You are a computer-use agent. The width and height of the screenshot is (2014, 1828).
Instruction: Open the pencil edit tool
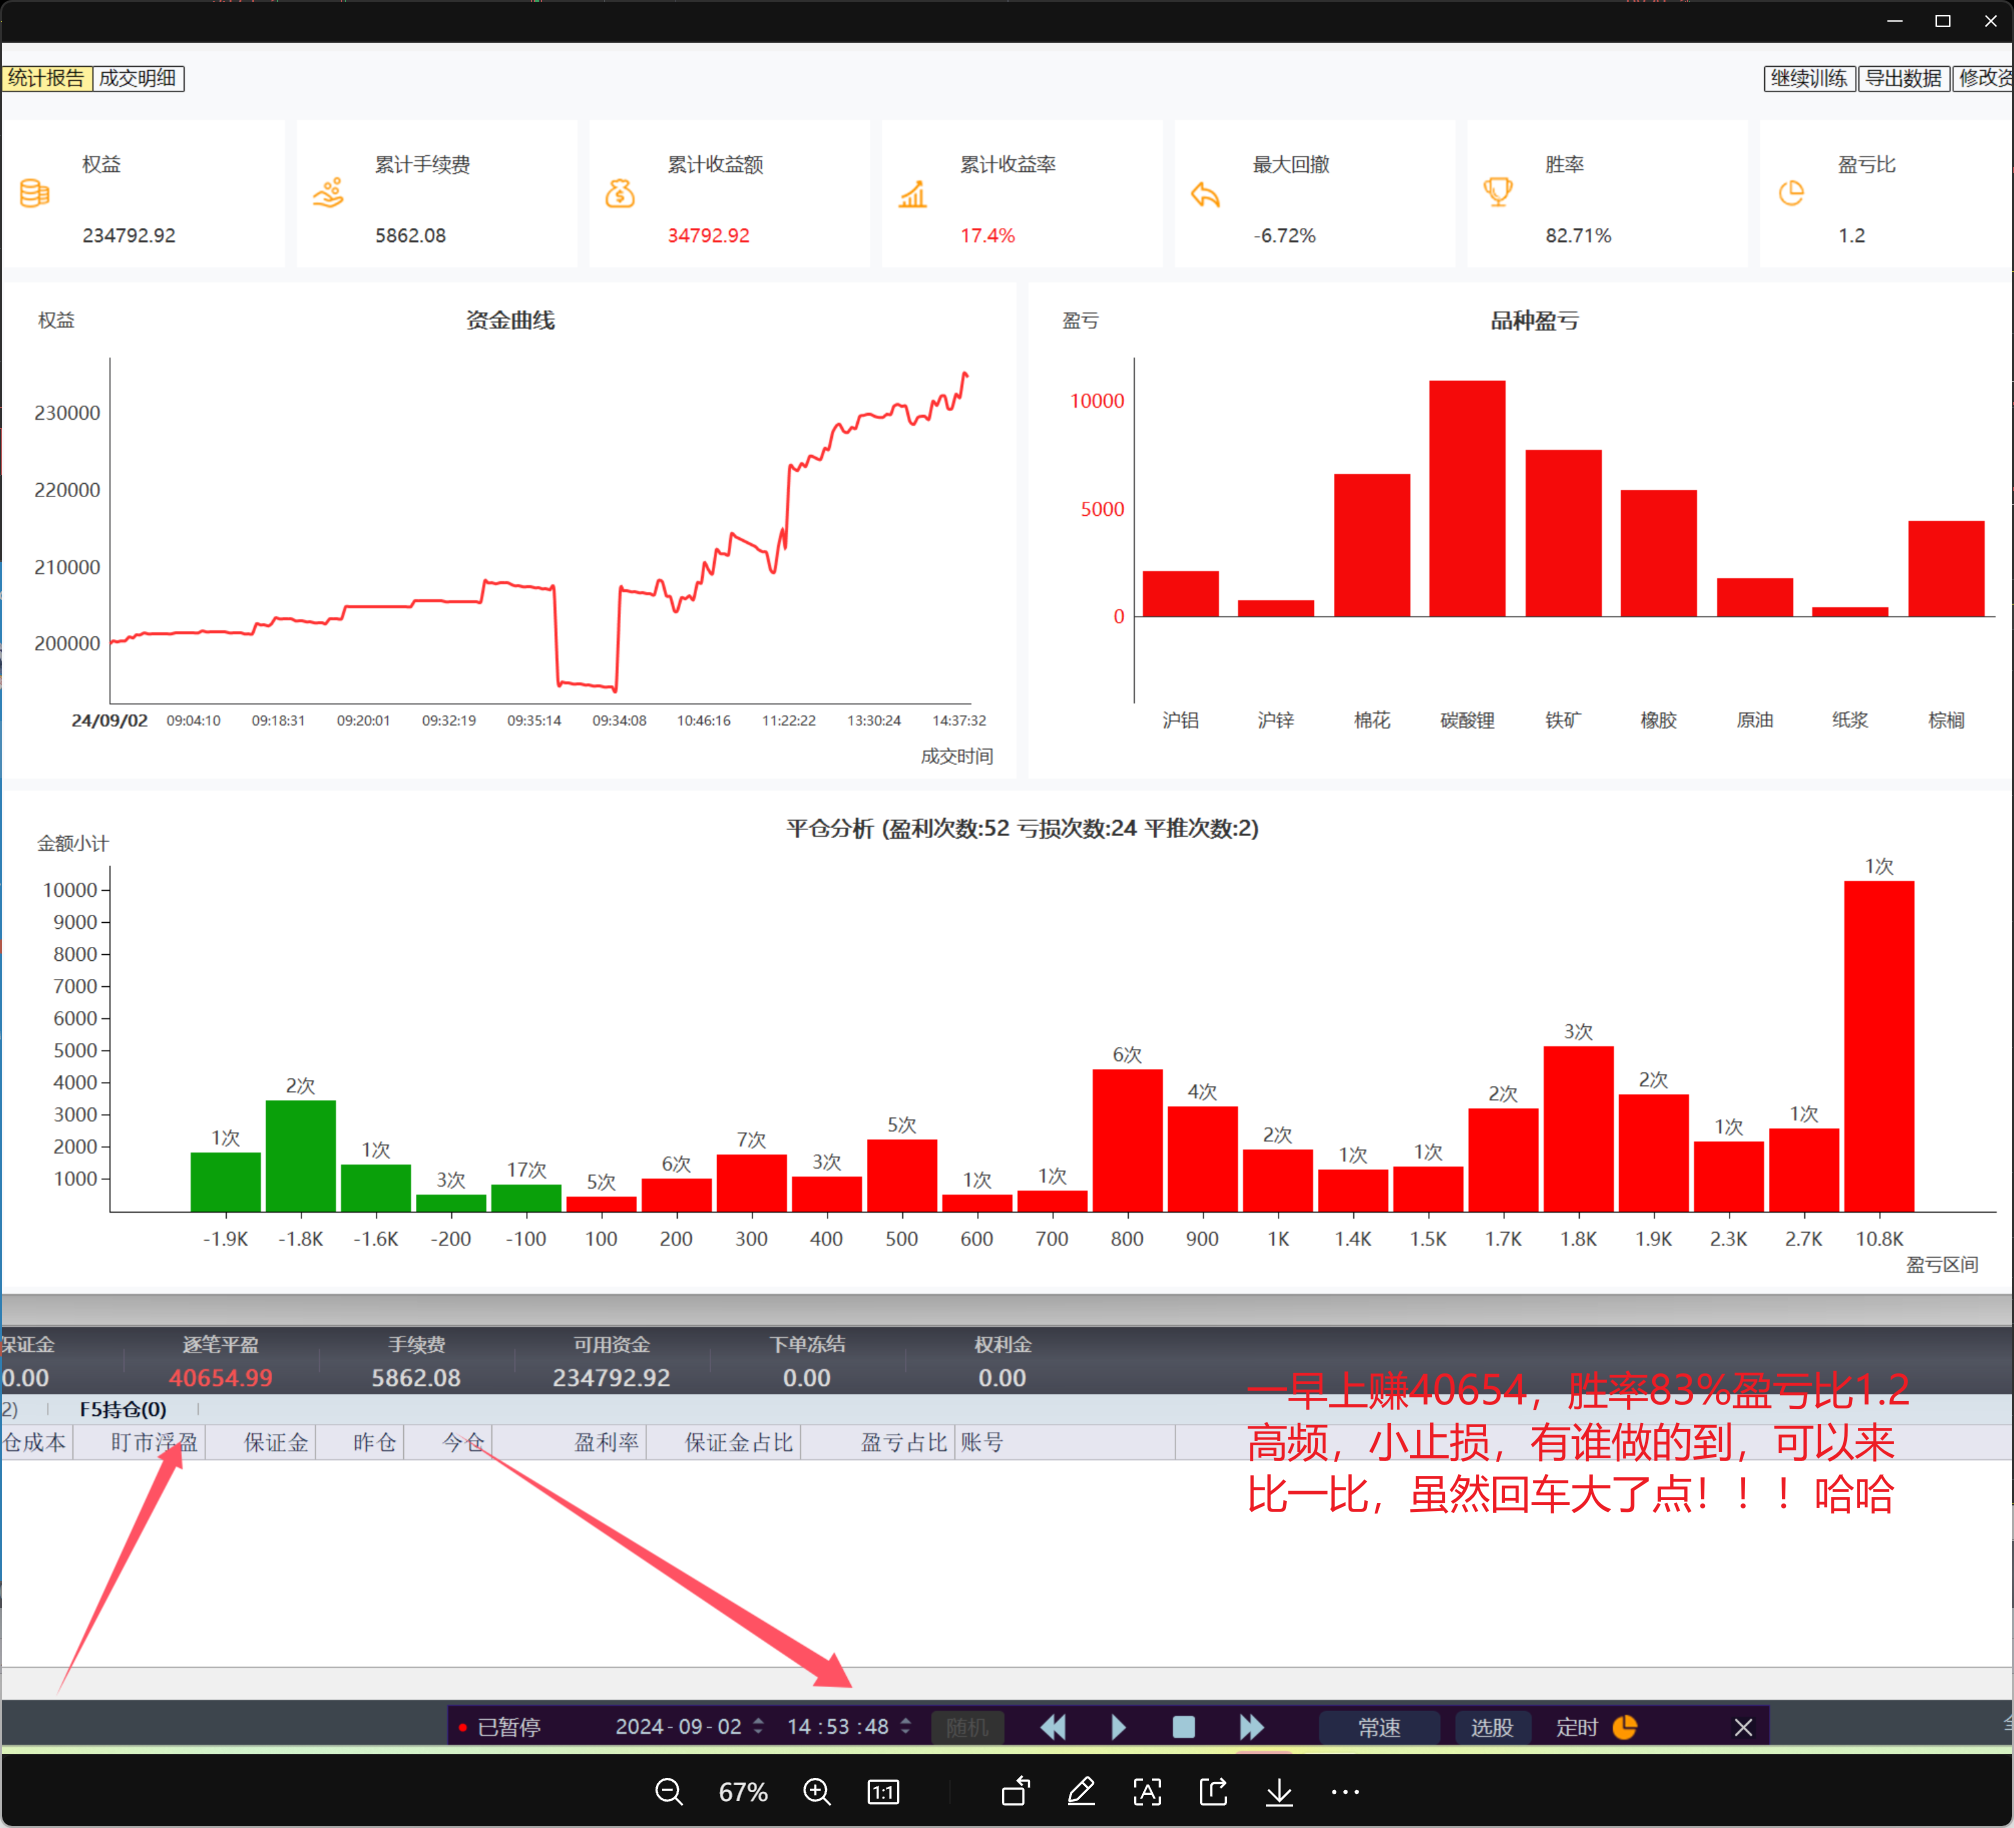click(x=1081, y=1791)
